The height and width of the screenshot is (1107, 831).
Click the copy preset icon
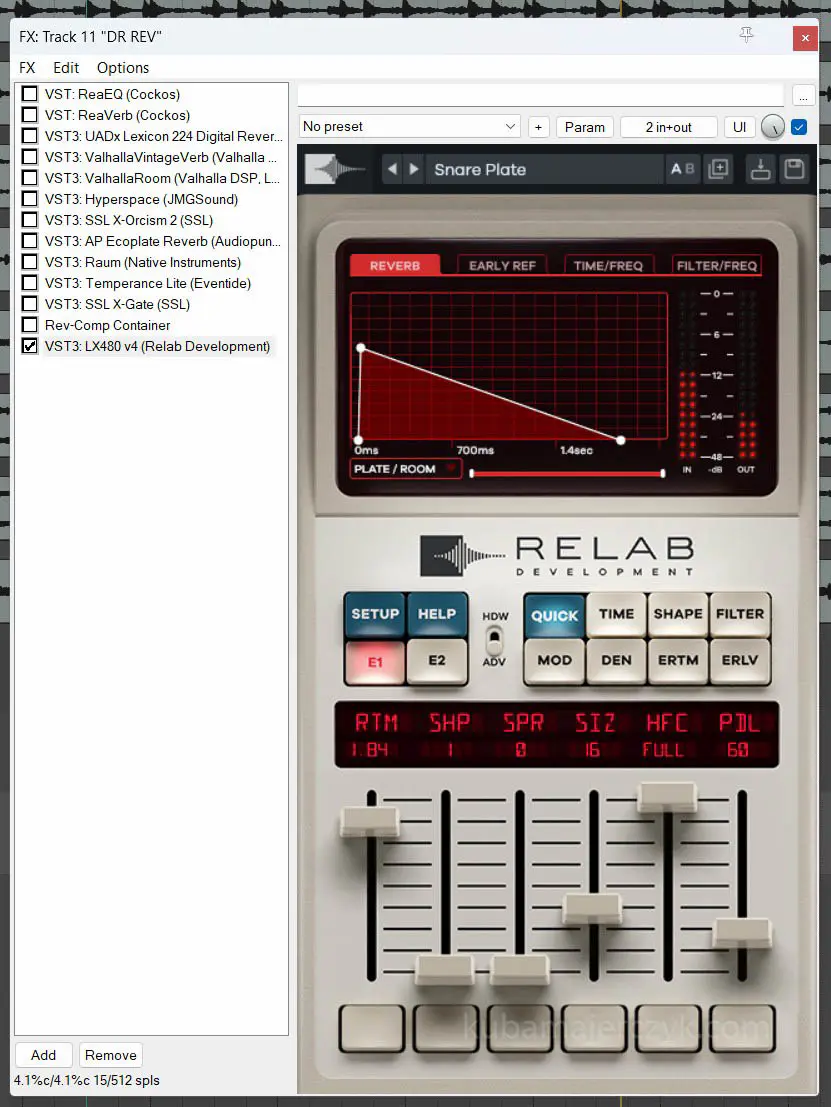coord(718,169)
